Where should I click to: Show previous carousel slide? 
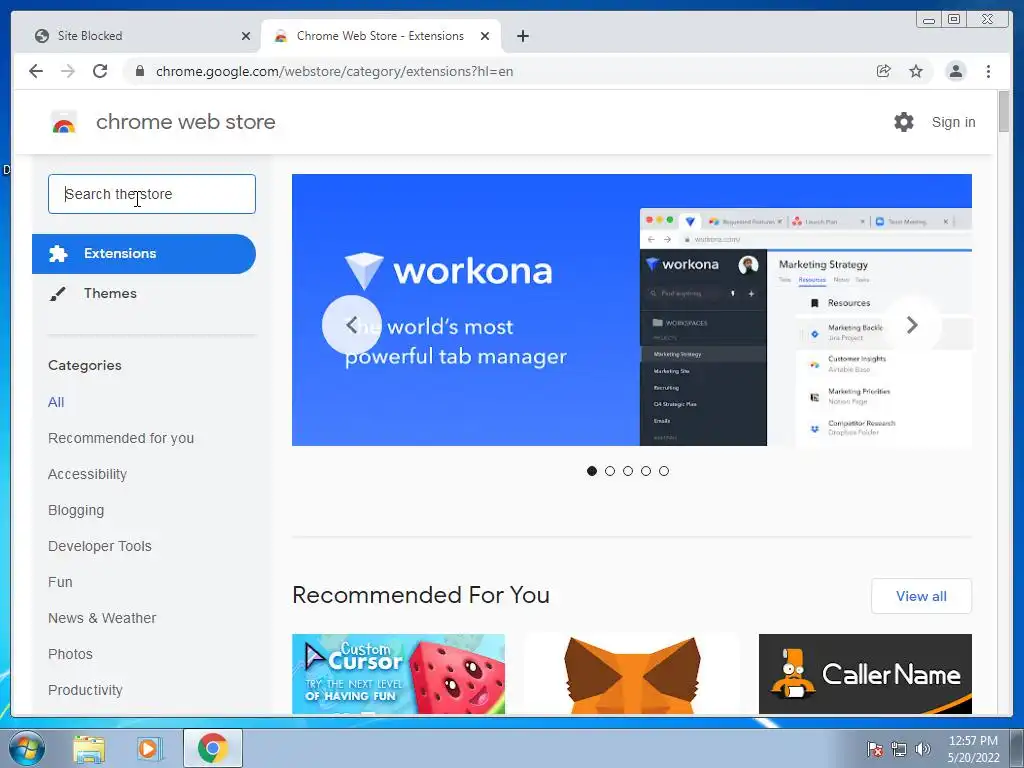click(351, 325)
